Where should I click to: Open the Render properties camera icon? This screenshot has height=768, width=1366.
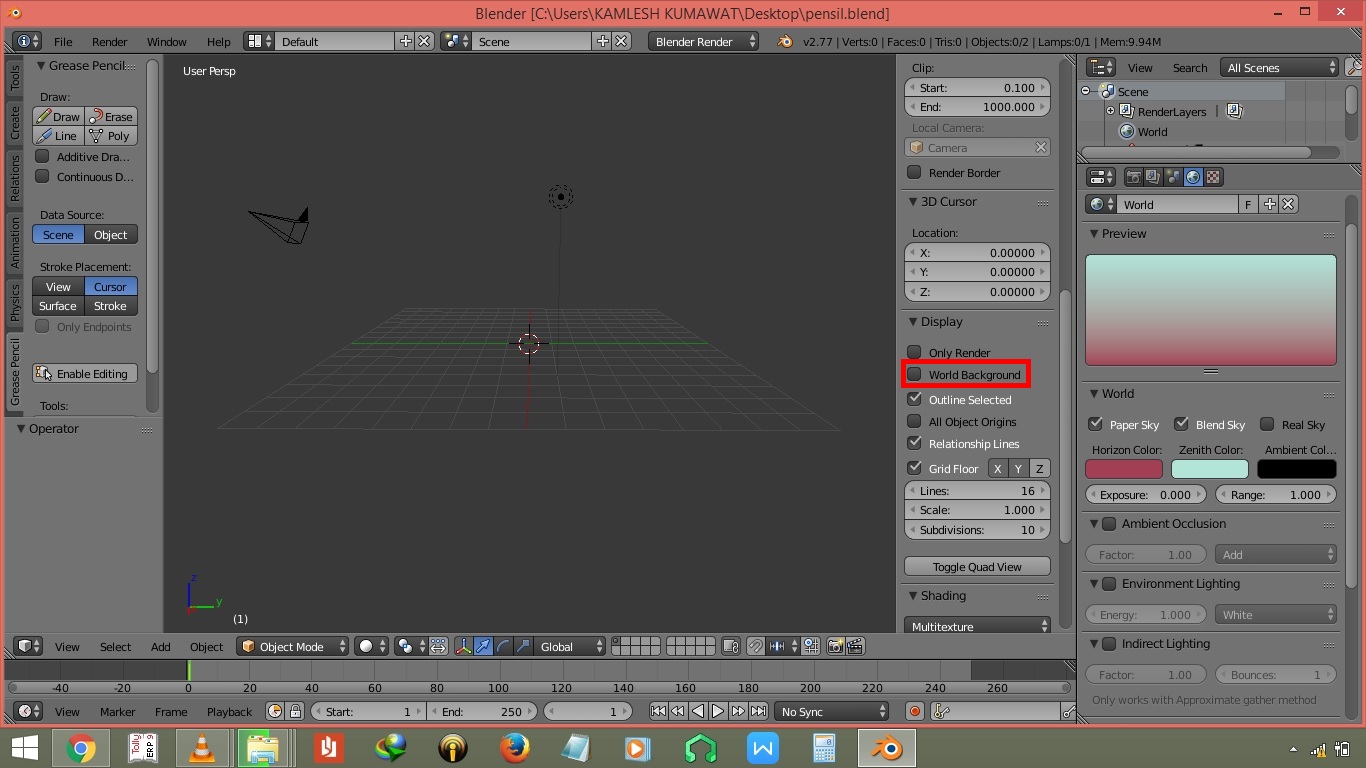click(x=1133, y=177)
